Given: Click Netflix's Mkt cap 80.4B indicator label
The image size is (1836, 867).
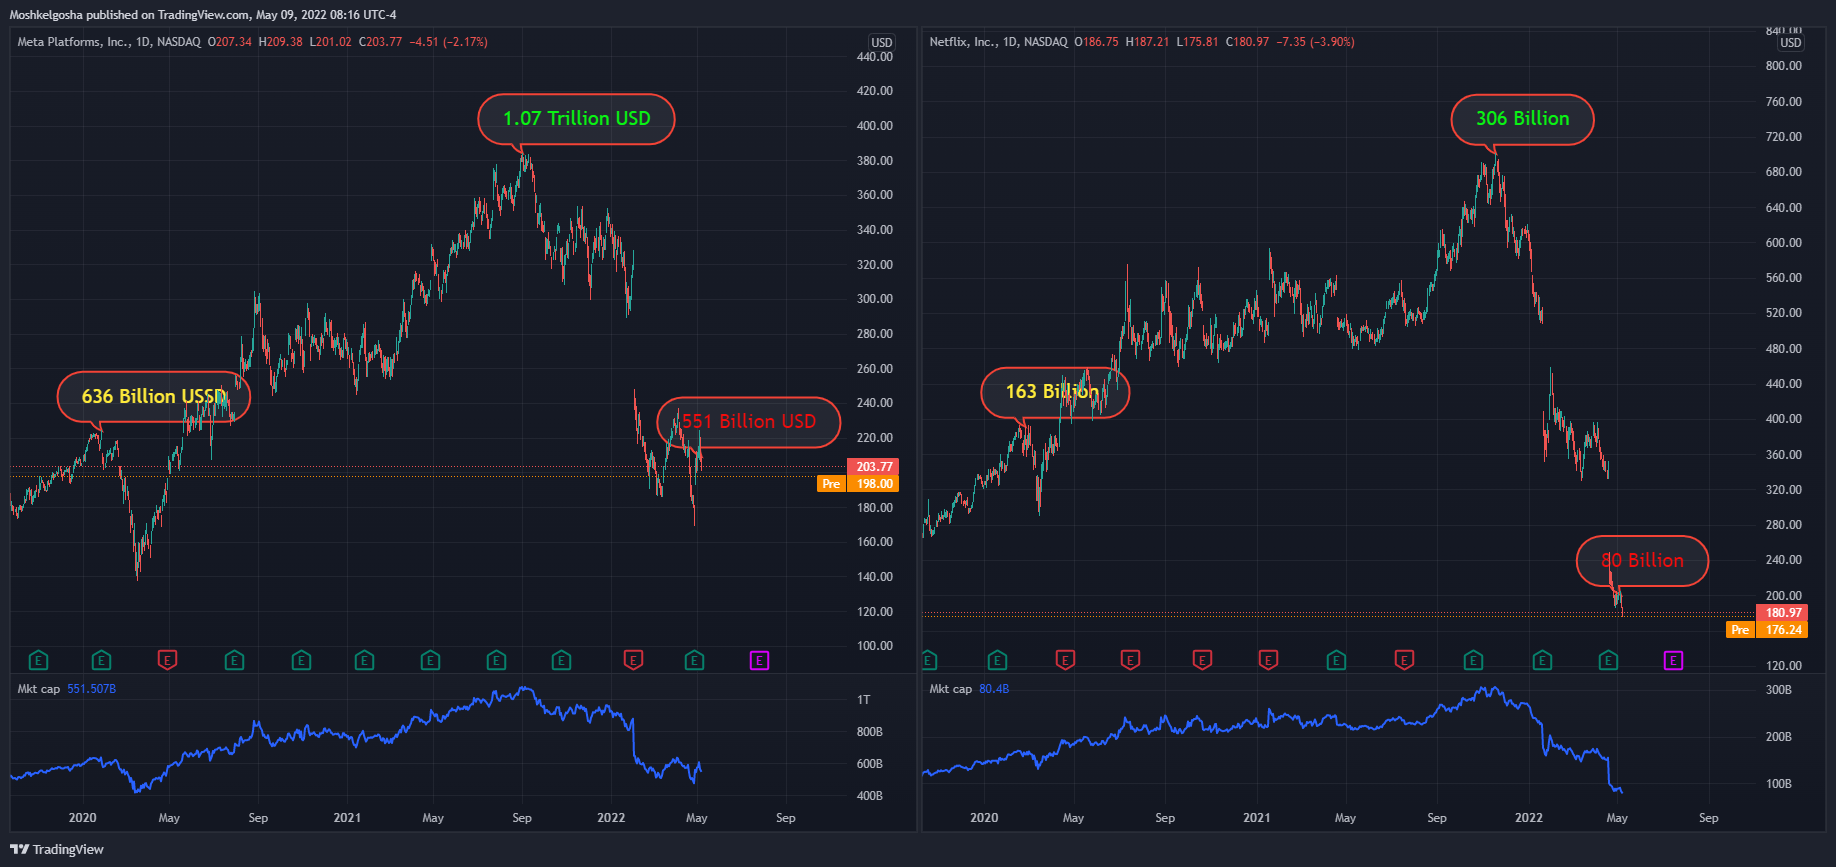Looking at the screenshot, I should pyautogui.click(x=968, y=689).
